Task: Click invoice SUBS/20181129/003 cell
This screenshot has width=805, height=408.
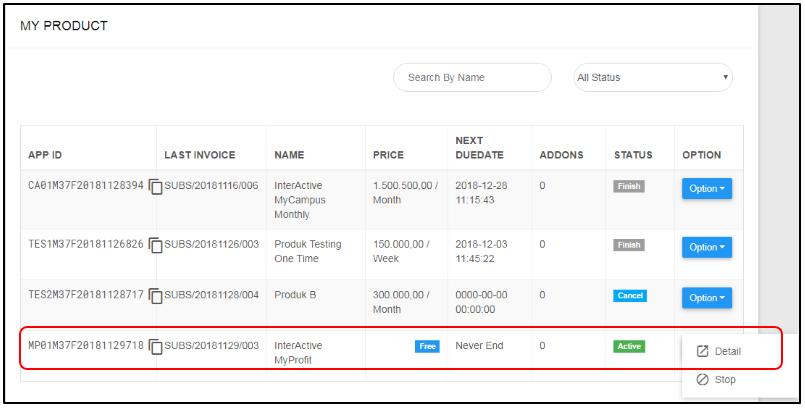Action: [x=211, y=346]
